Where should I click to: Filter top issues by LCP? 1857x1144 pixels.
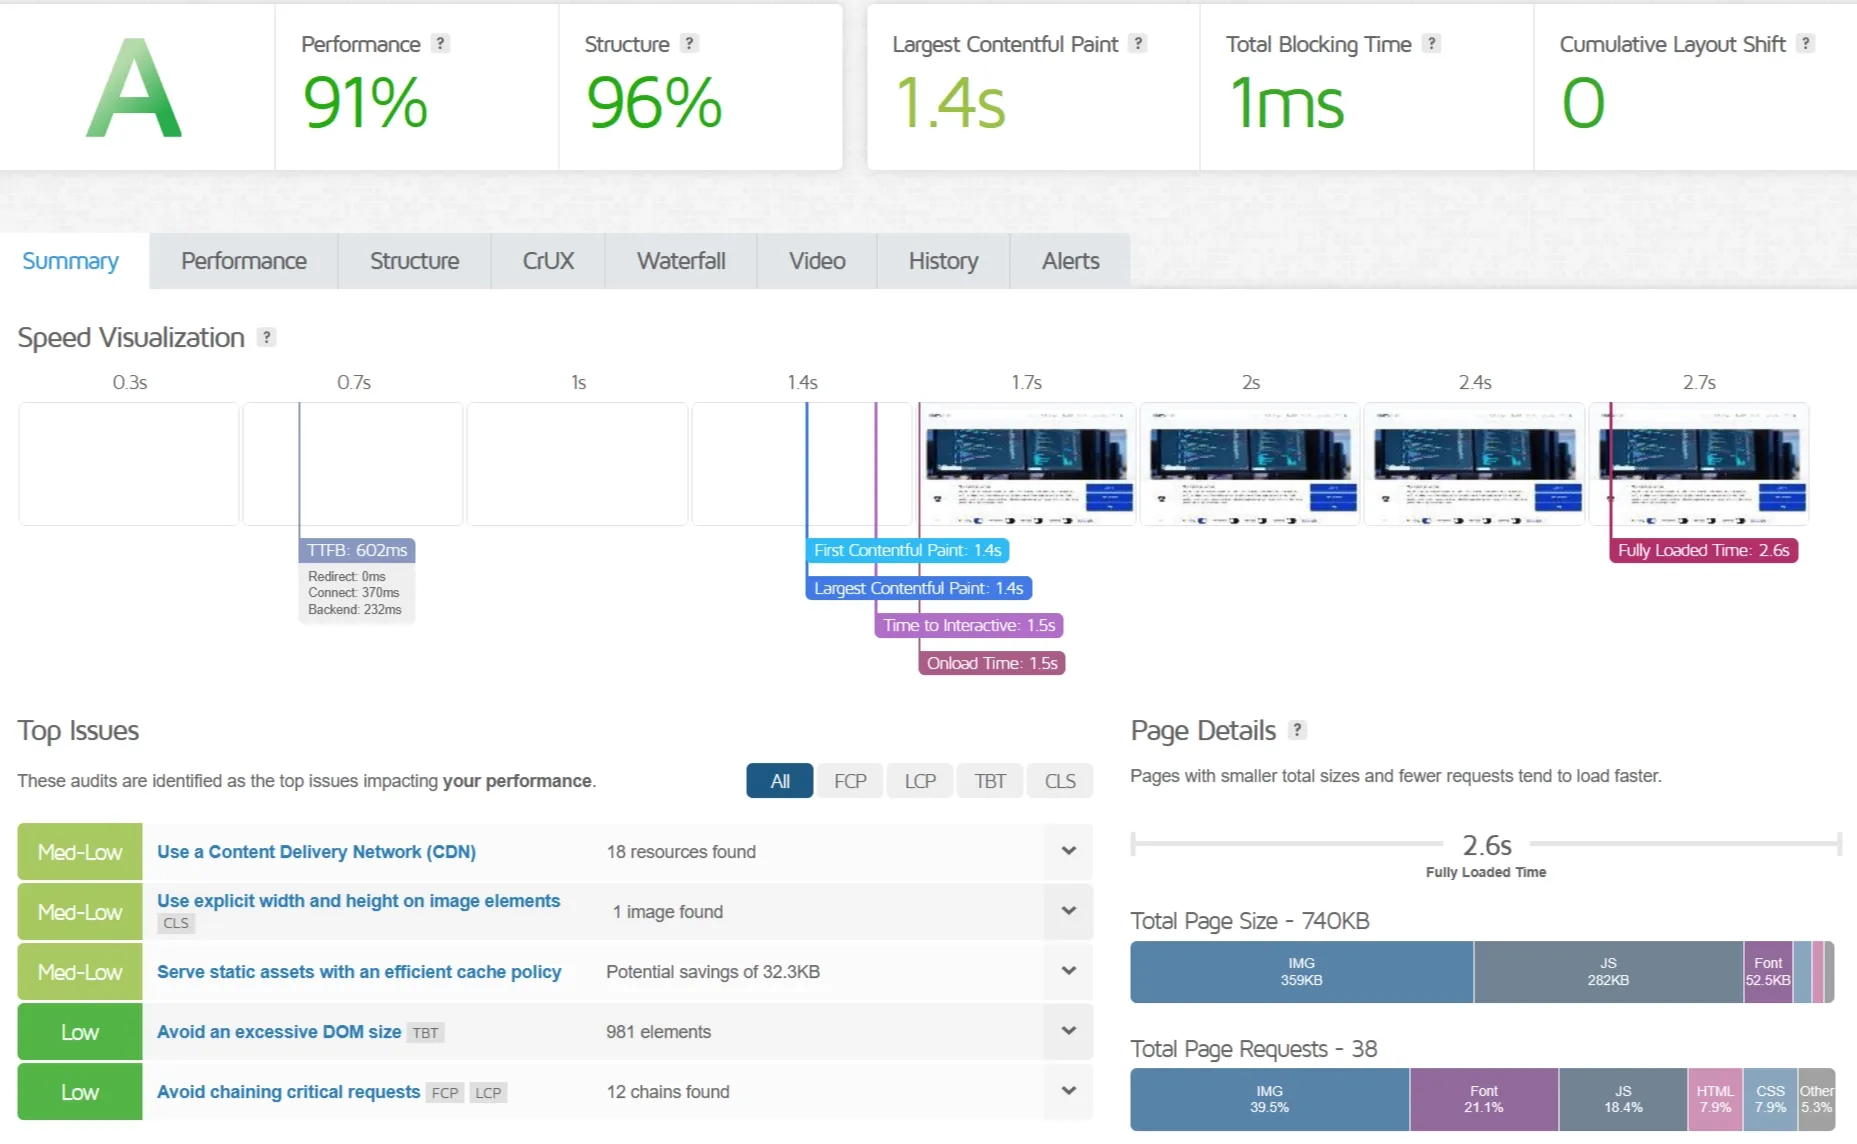point(920,781)
